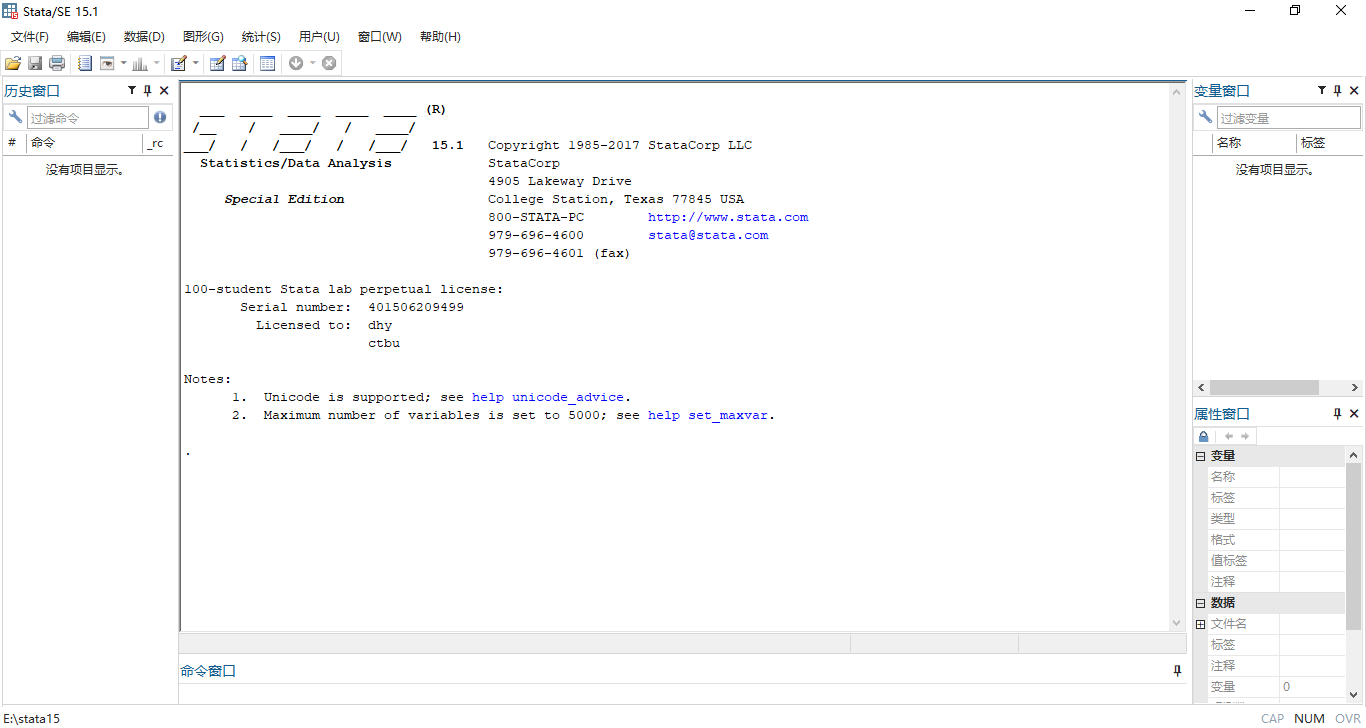Open the Viewer eye icon
1366x728 pixels.
click(107, 63)
